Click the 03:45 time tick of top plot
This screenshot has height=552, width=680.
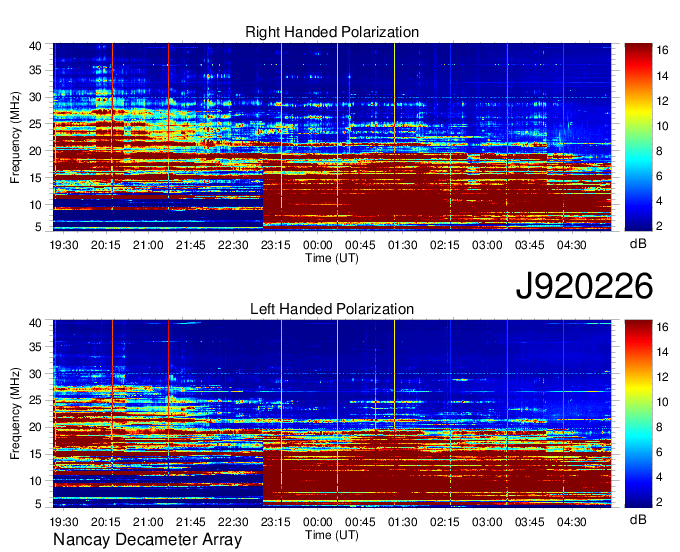(x=530, y=245)
